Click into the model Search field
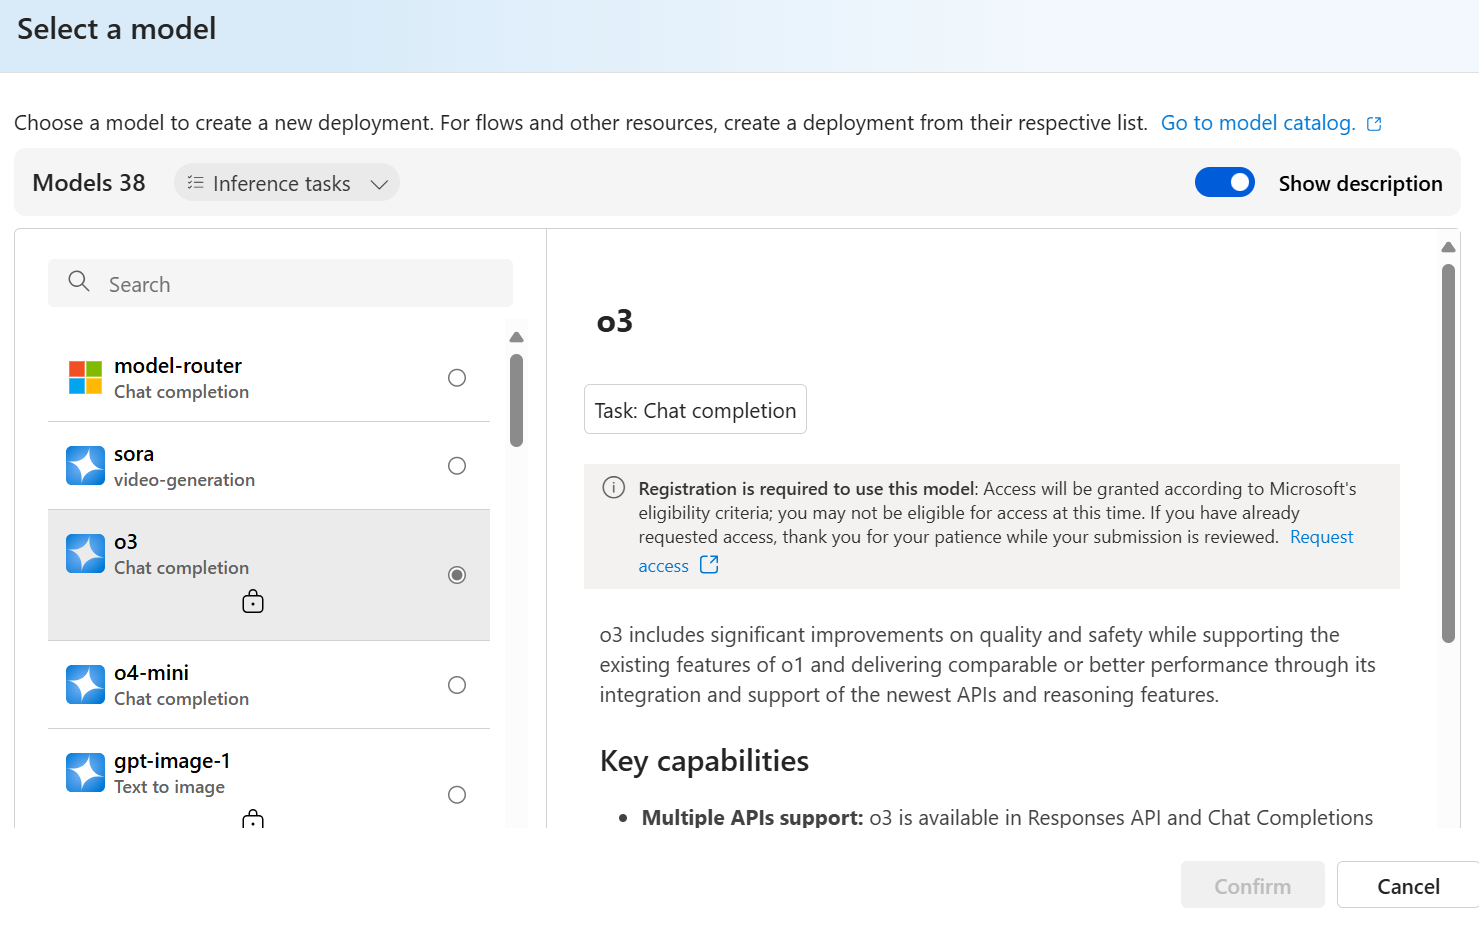Screen dimensions: 1479x935 [280, 284]
